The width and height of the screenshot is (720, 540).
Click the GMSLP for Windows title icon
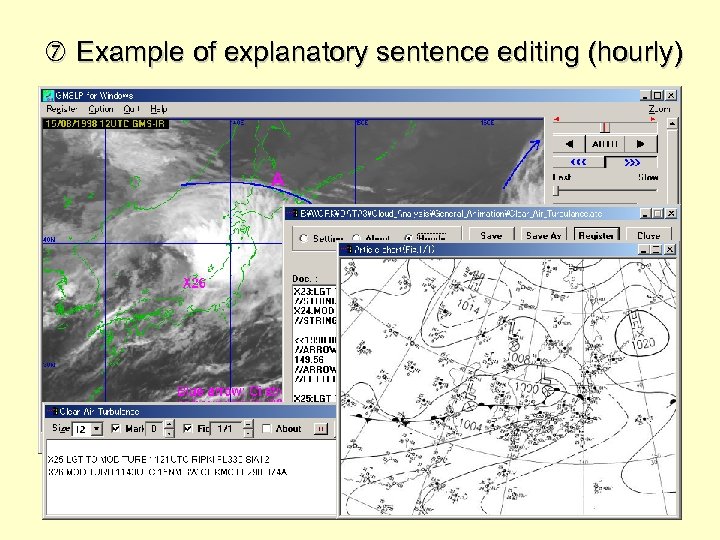click(48, 96)
